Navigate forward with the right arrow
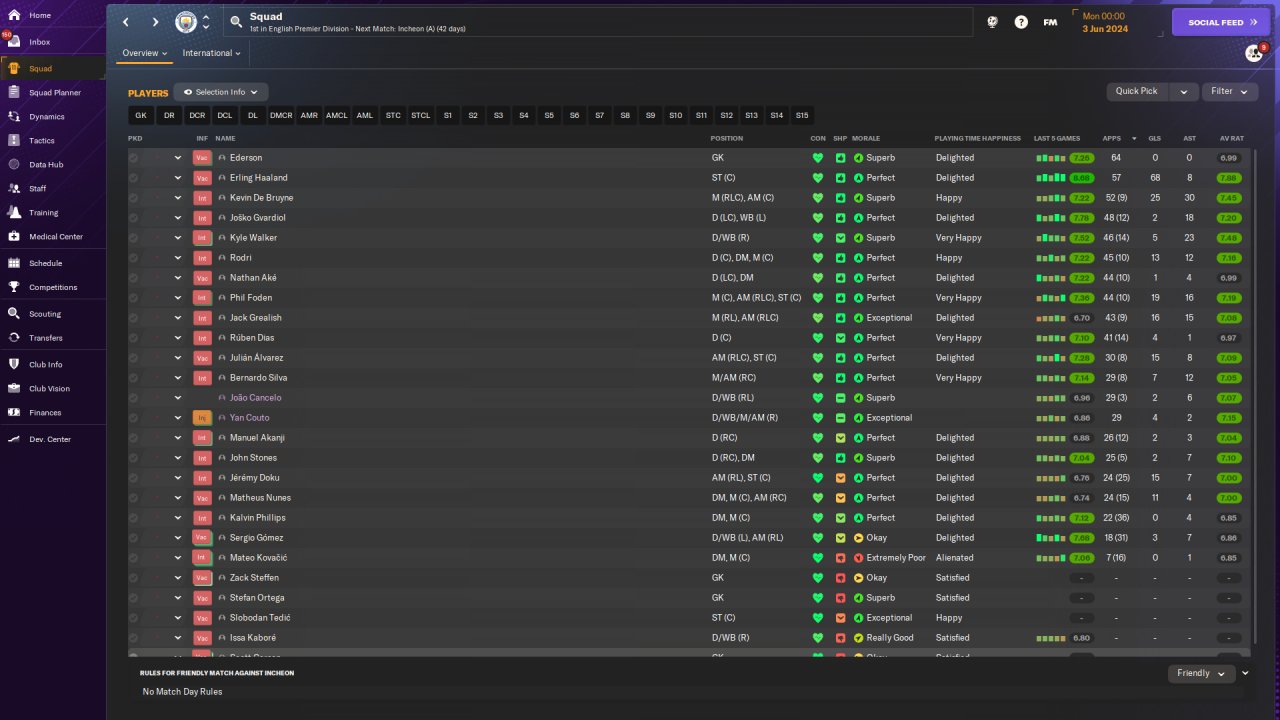 pos(155,22)
